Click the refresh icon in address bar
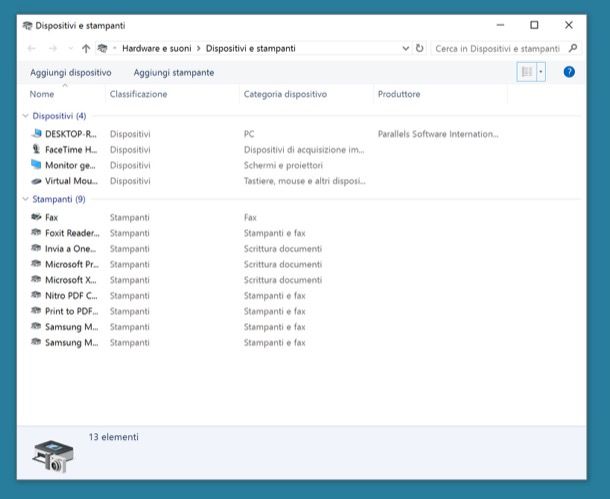 [419, 48]
